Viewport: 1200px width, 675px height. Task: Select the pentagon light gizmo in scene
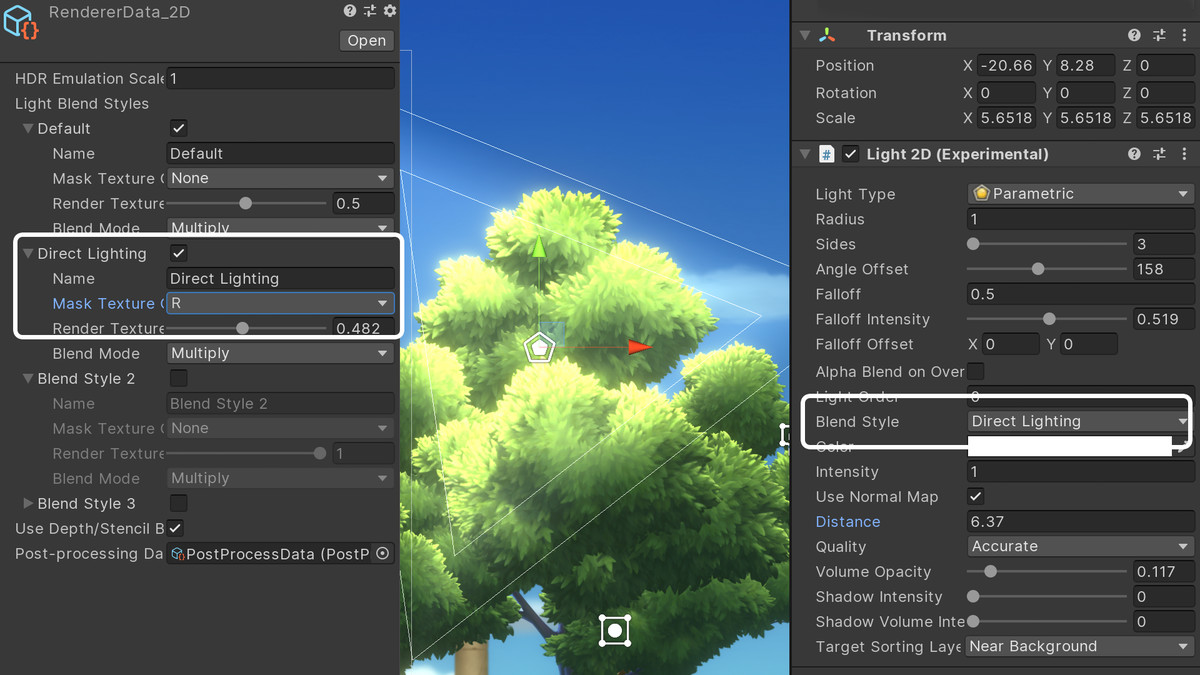(540, 348)
